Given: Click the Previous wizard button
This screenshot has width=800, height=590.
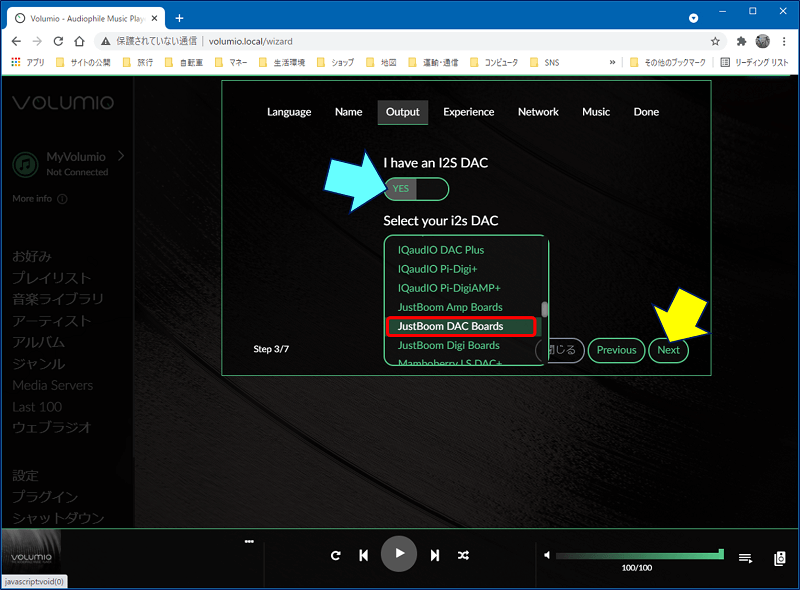Looking at the screenshot, I should pyautogui.click(x=616, y=351).
